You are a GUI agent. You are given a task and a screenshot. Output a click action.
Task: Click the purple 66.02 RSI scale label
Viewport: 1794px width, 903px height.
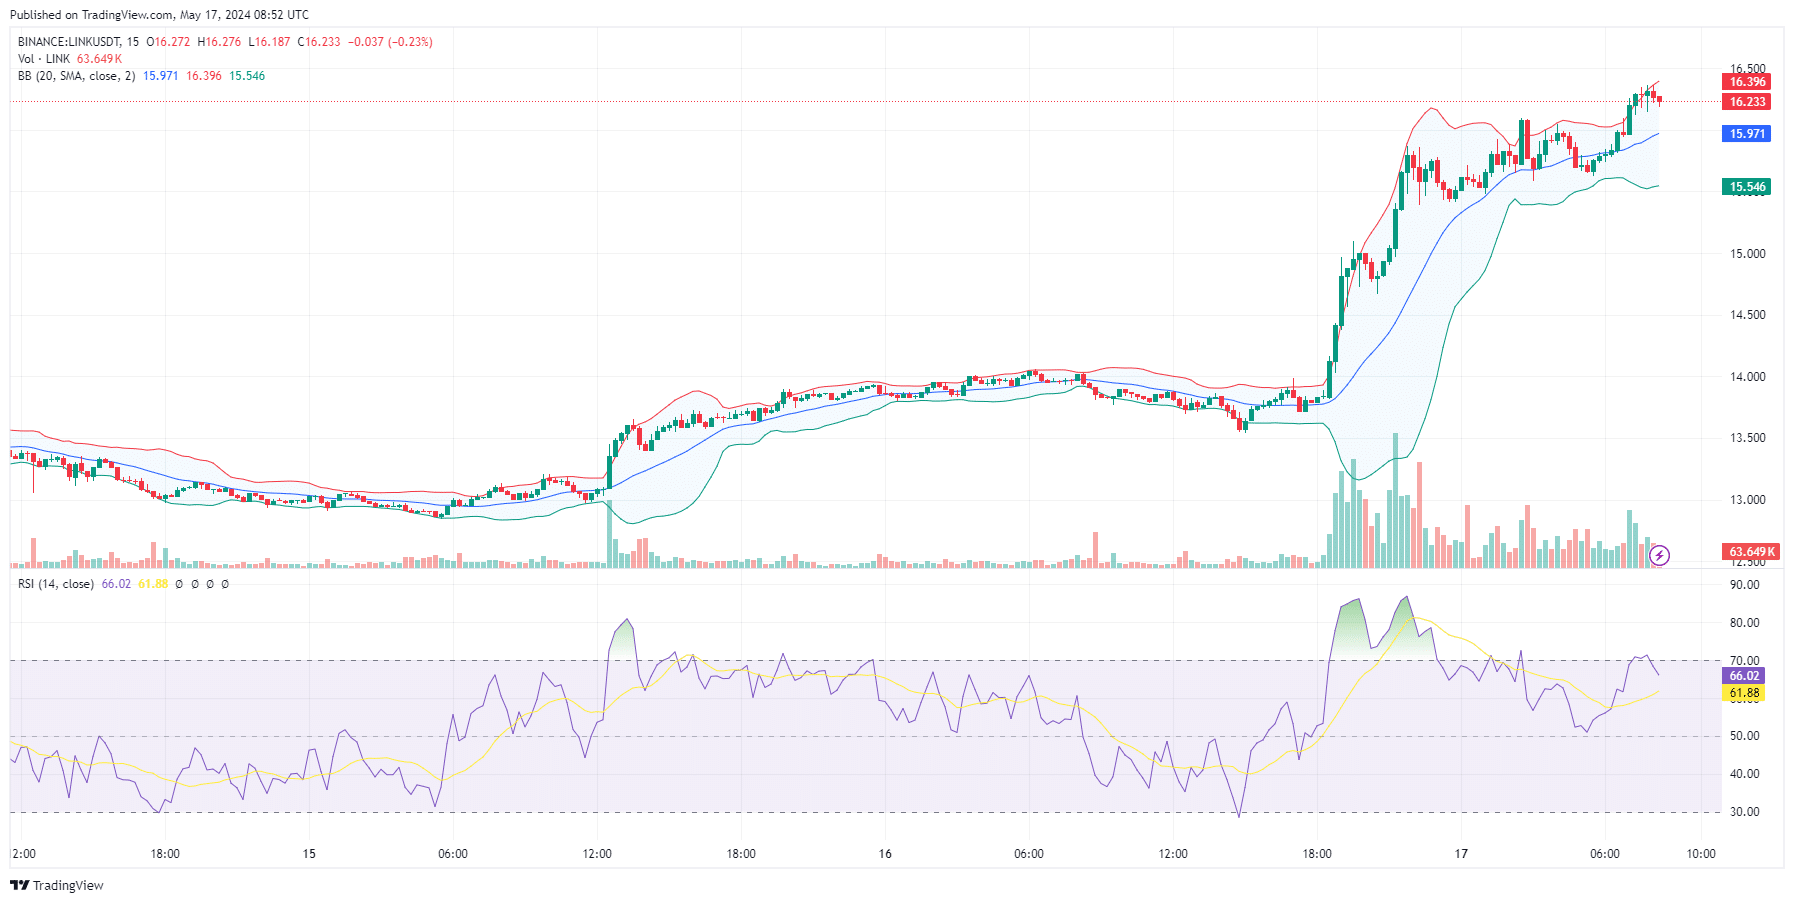pyautogui.click(x=1744, y=676)
